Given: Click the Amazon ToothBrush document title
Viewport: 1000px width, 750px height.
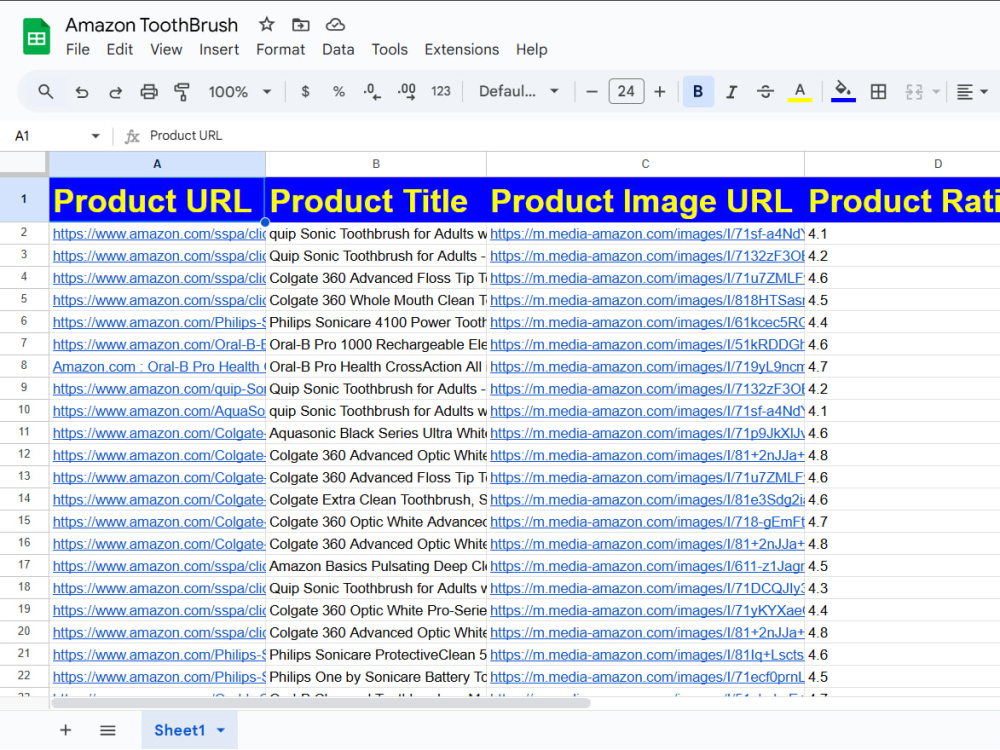Looking at the screenshot, I should (x=152, y=25).
